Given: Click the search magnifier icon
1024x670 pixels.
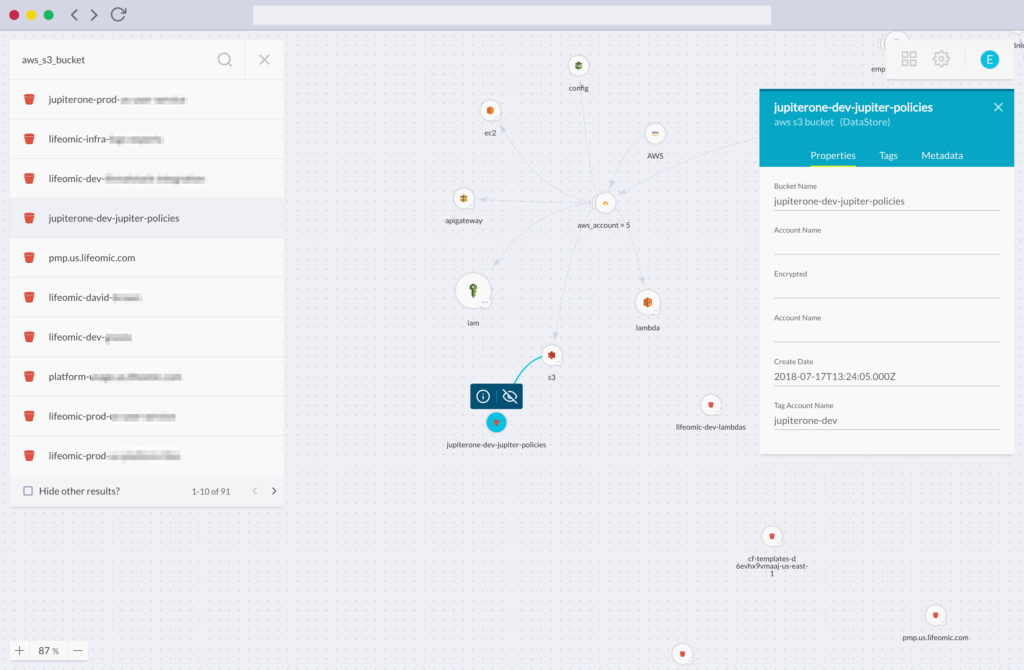Looking at the screenshot, I should pyautogui.click(x=225, y=59).
